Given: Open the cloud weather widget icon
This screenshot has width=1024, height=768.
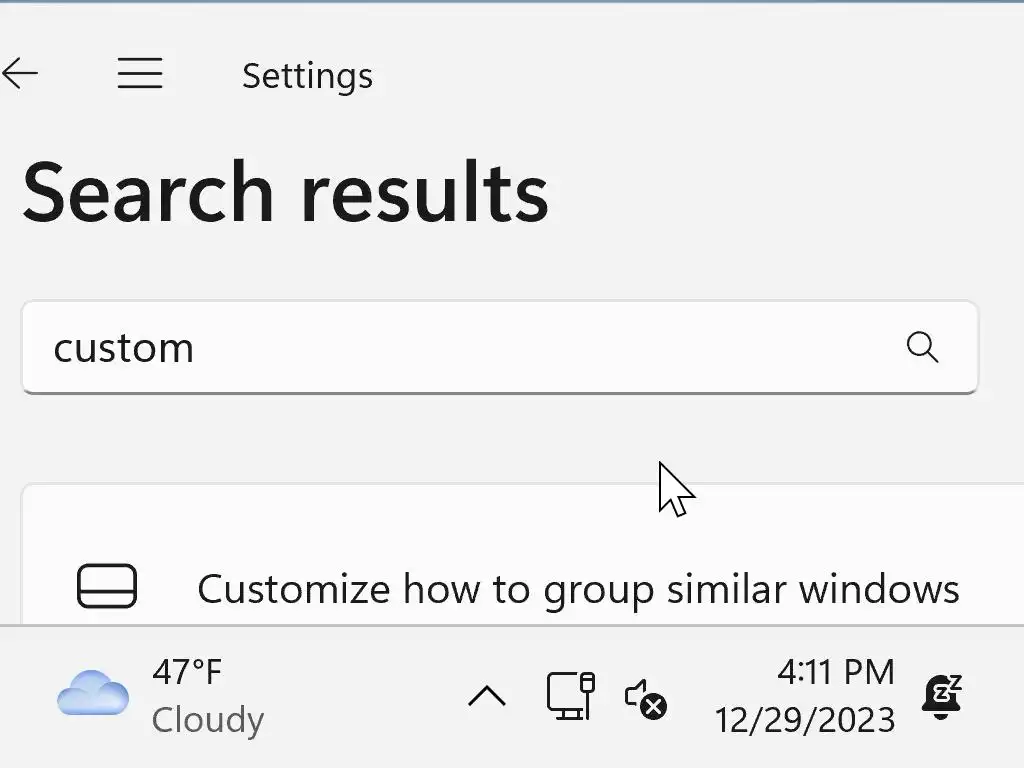Looking at the screenshot, I should tap(93, 693).
